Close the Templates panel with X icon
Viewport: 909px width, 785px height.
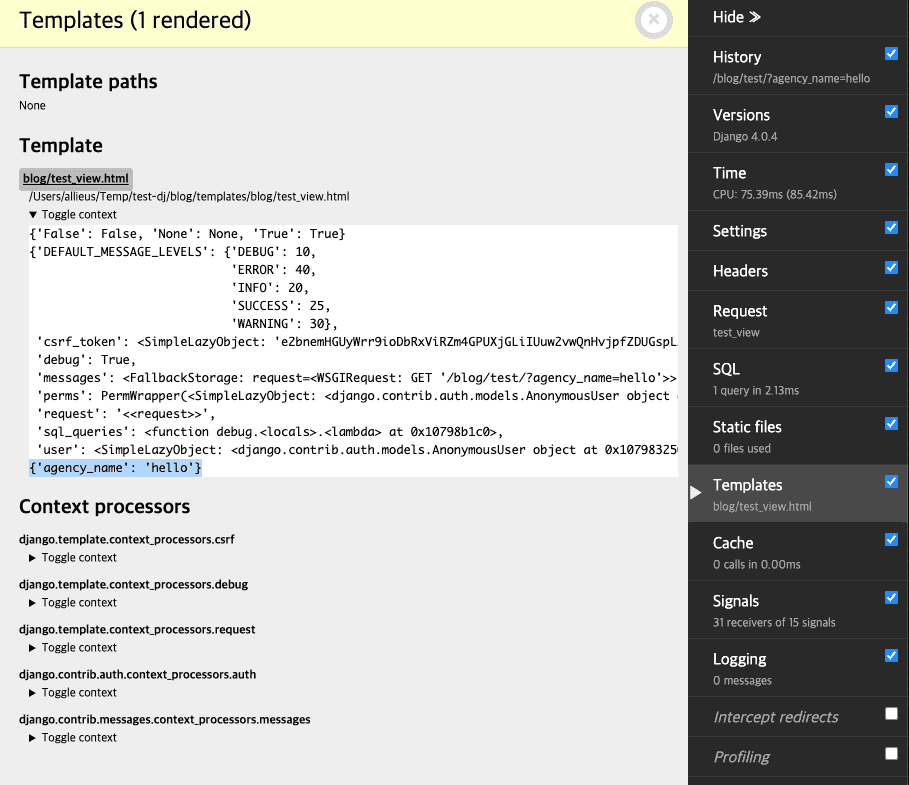pos(653,20)
